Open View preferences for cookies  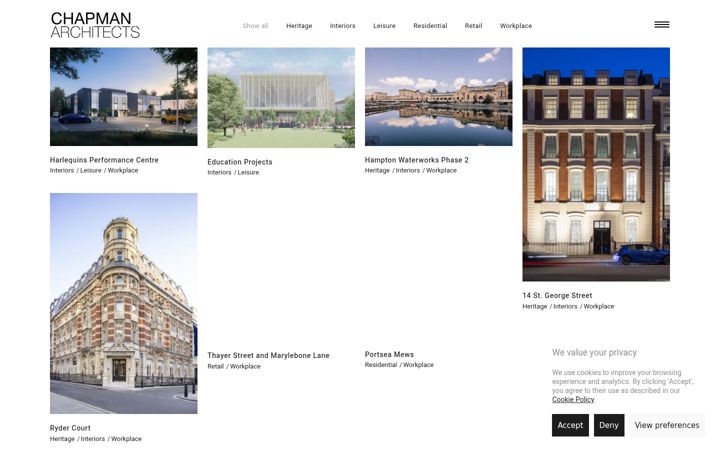(667, 425)
